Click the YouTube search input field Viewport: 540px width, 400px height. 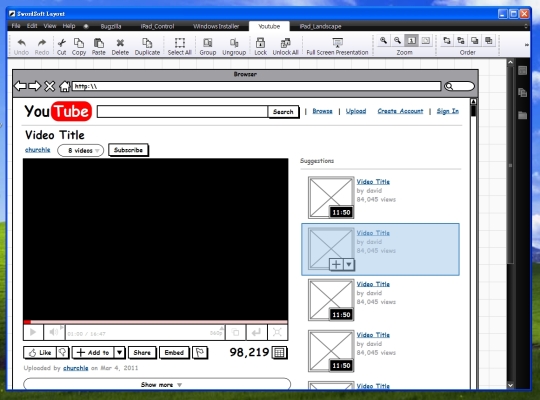click(x=182, y=112)
